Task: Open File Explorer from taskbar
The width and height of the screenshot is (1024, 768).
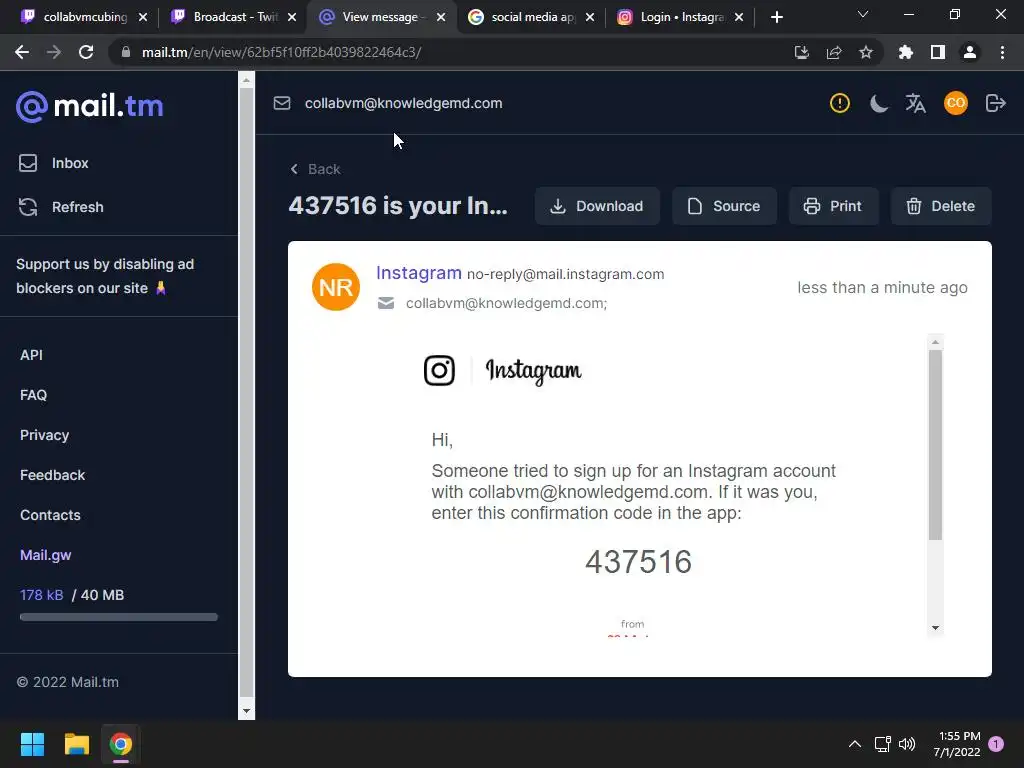Action: [x=76, y=744]
